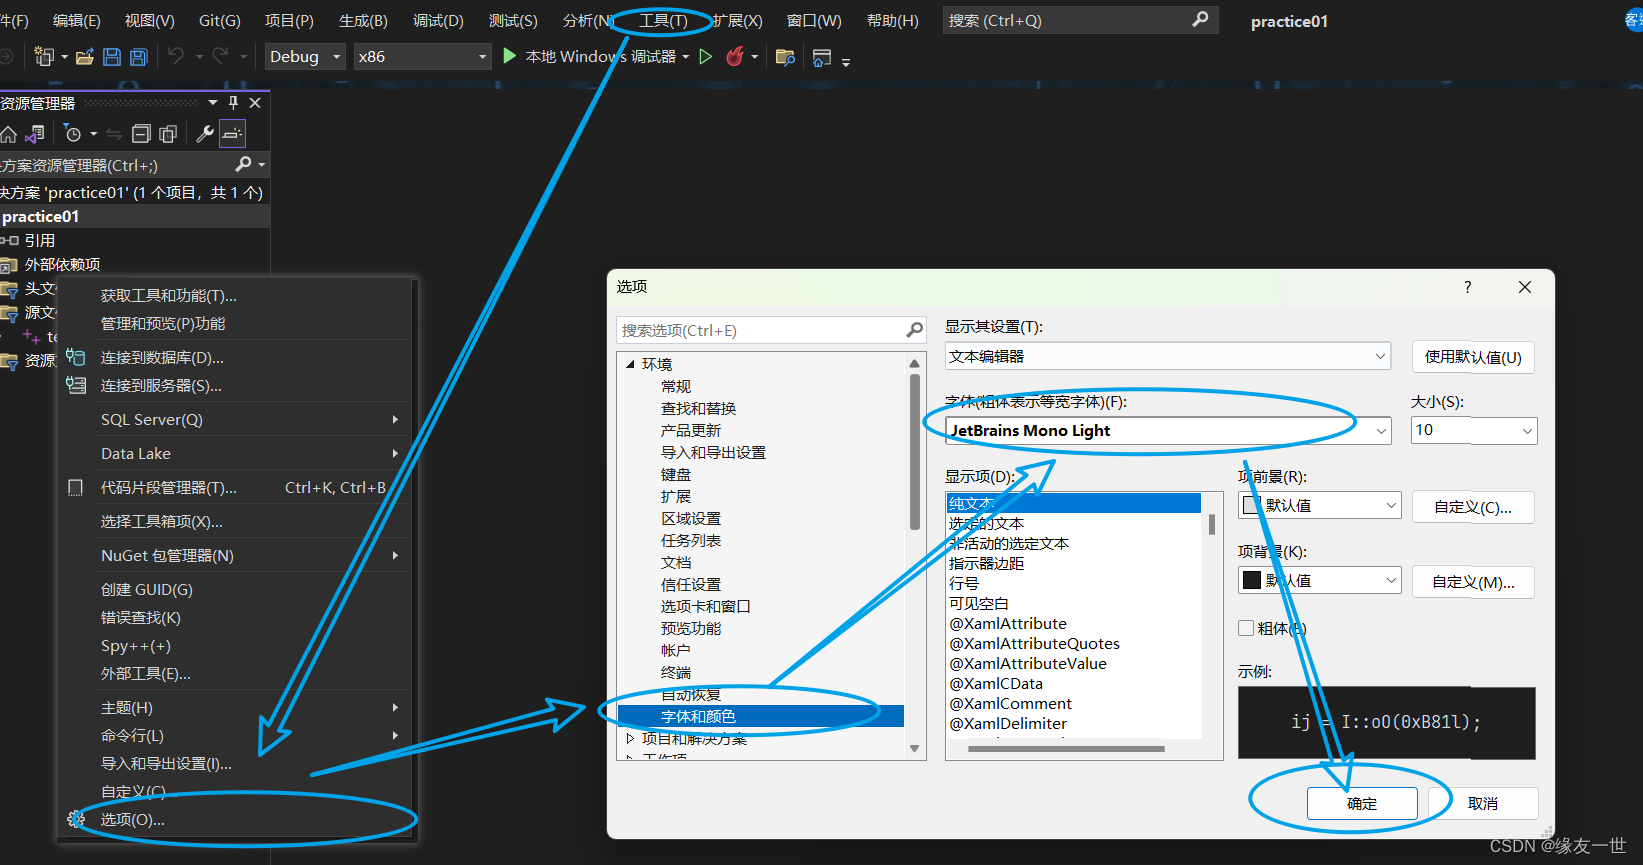Click the 取消 button
The height and width of the screenshot is (865, 1643).
[1483, 803]
